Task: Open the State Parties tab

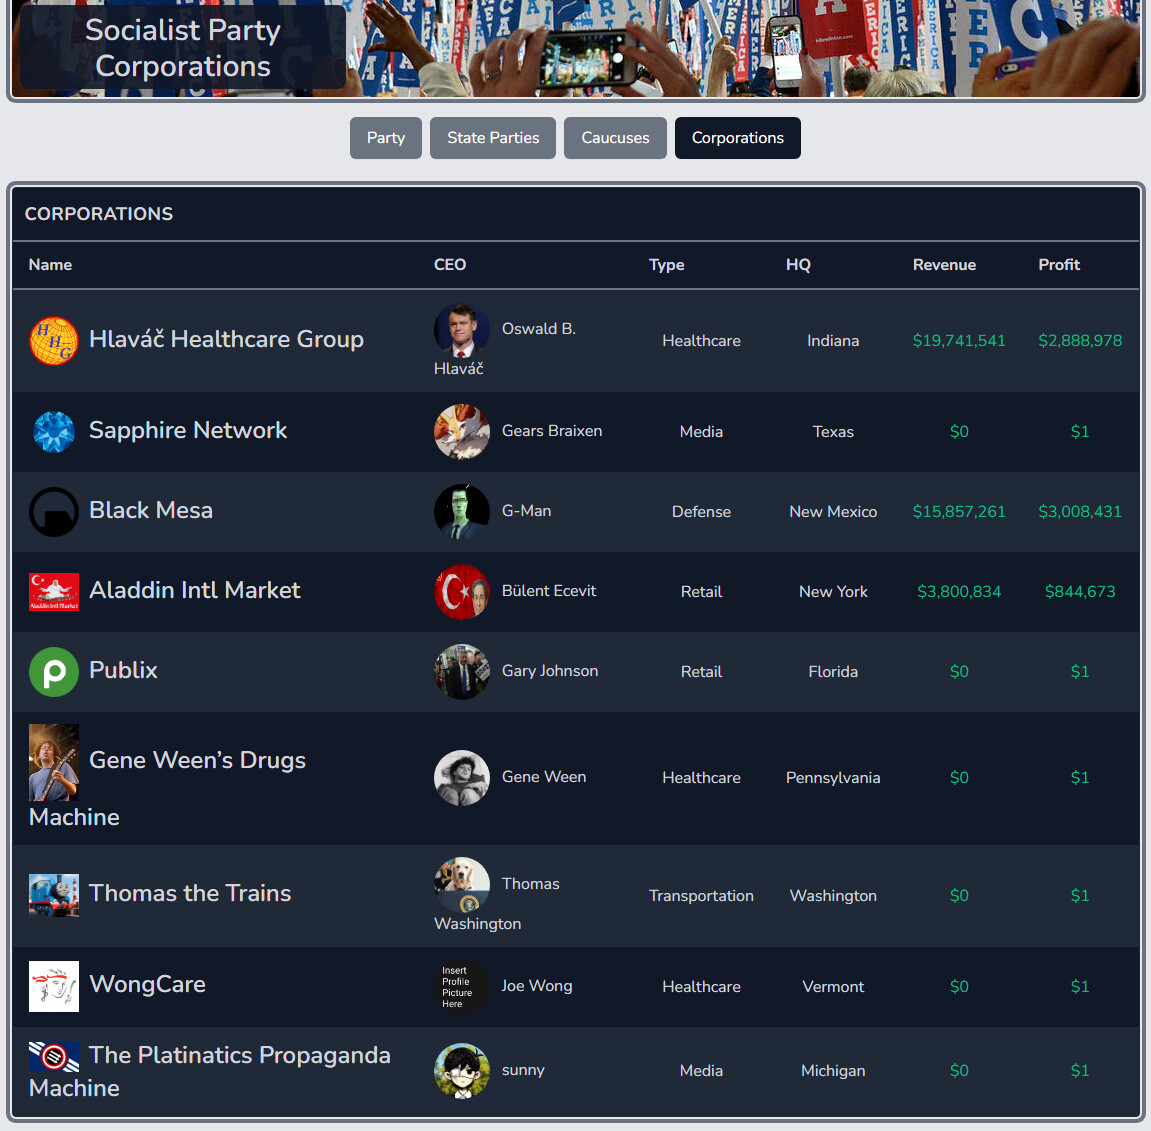Action: (492, 137)
